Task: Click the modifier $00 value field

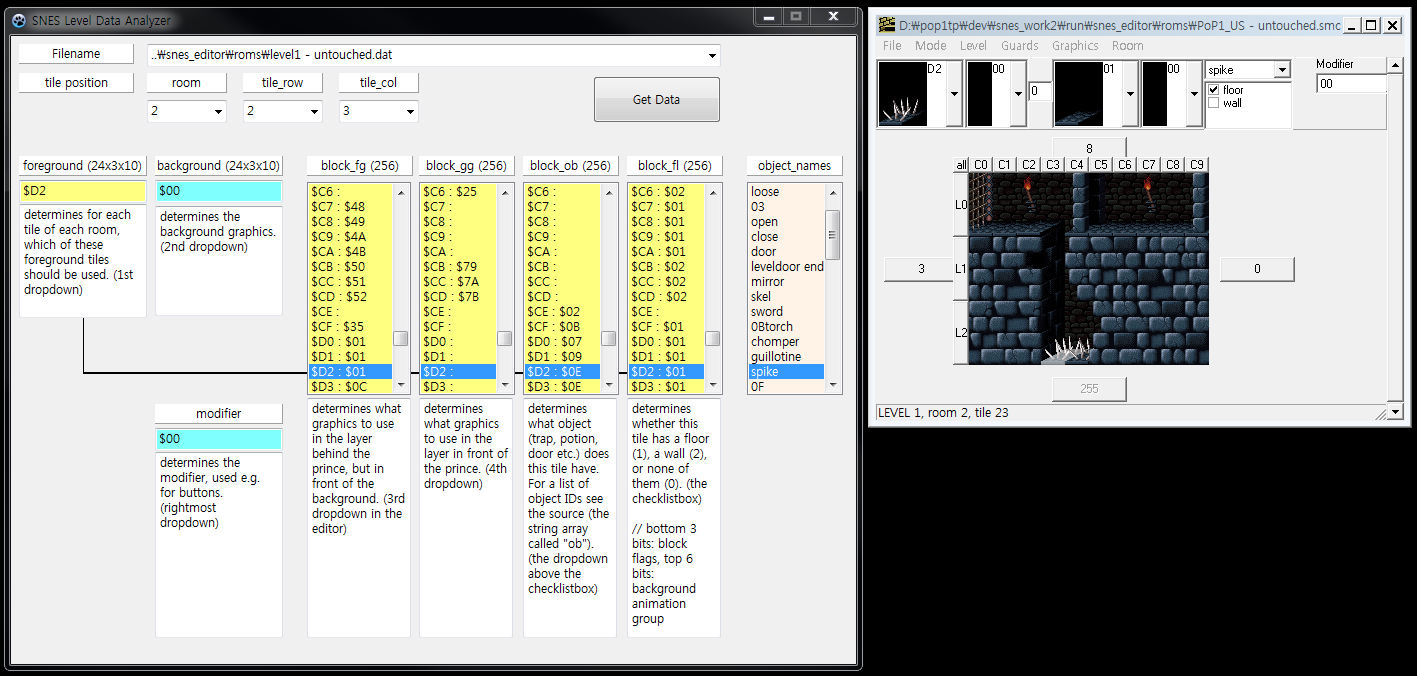Action: 219,438
